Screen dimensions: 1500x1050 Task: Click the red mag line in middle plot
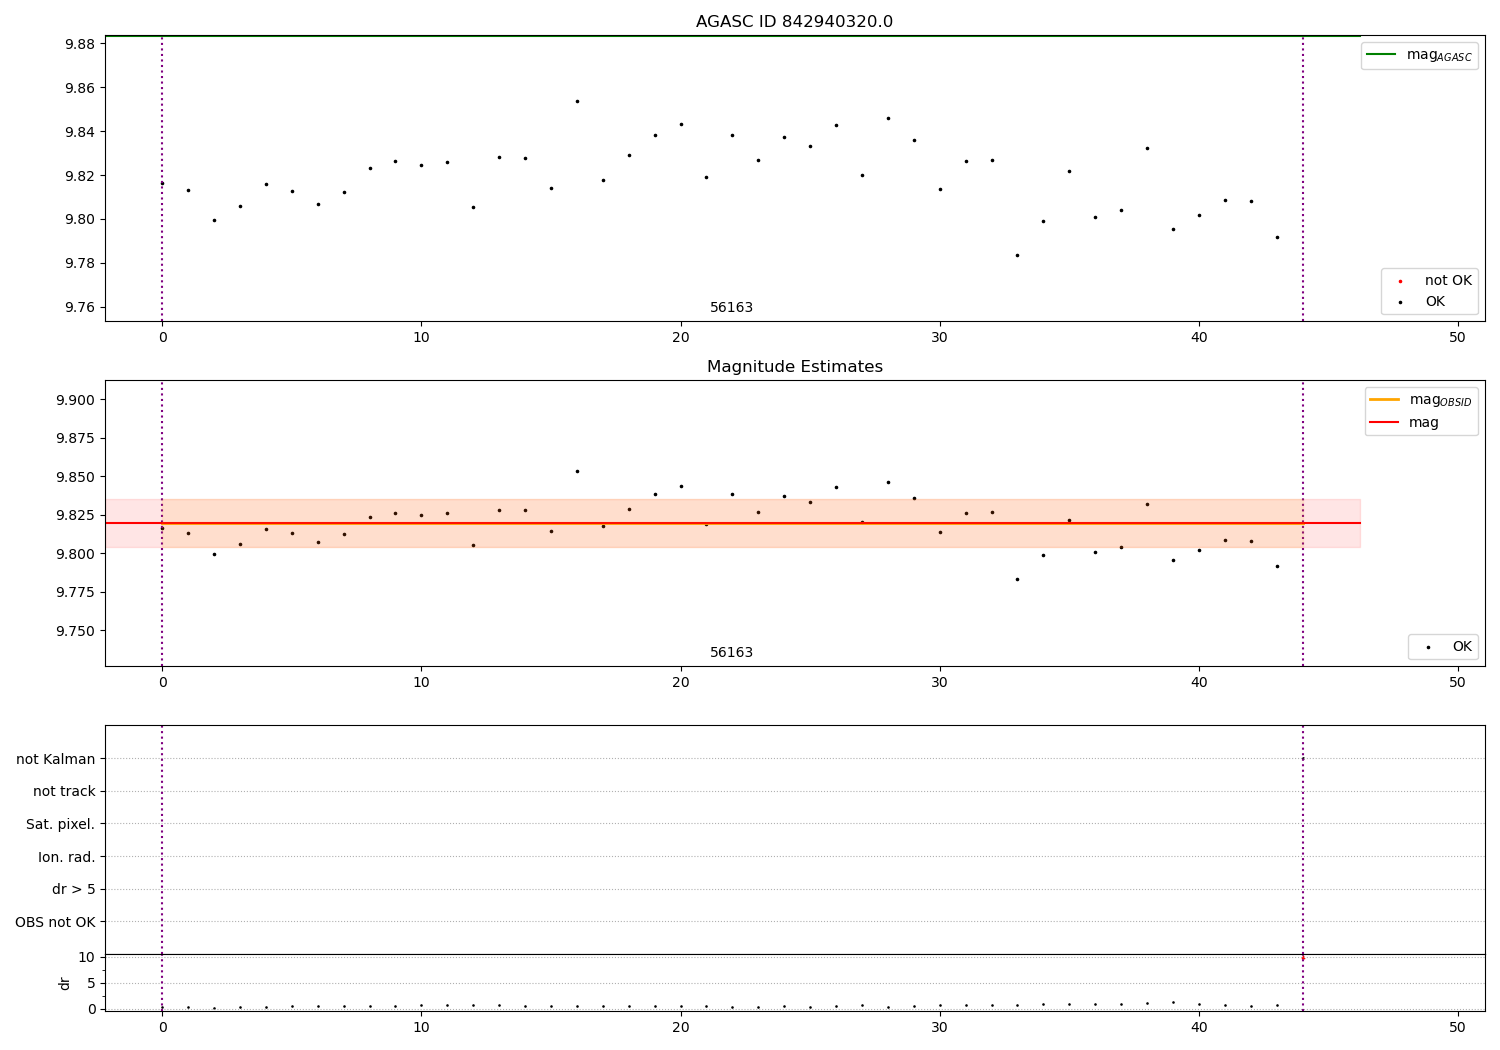733,523
